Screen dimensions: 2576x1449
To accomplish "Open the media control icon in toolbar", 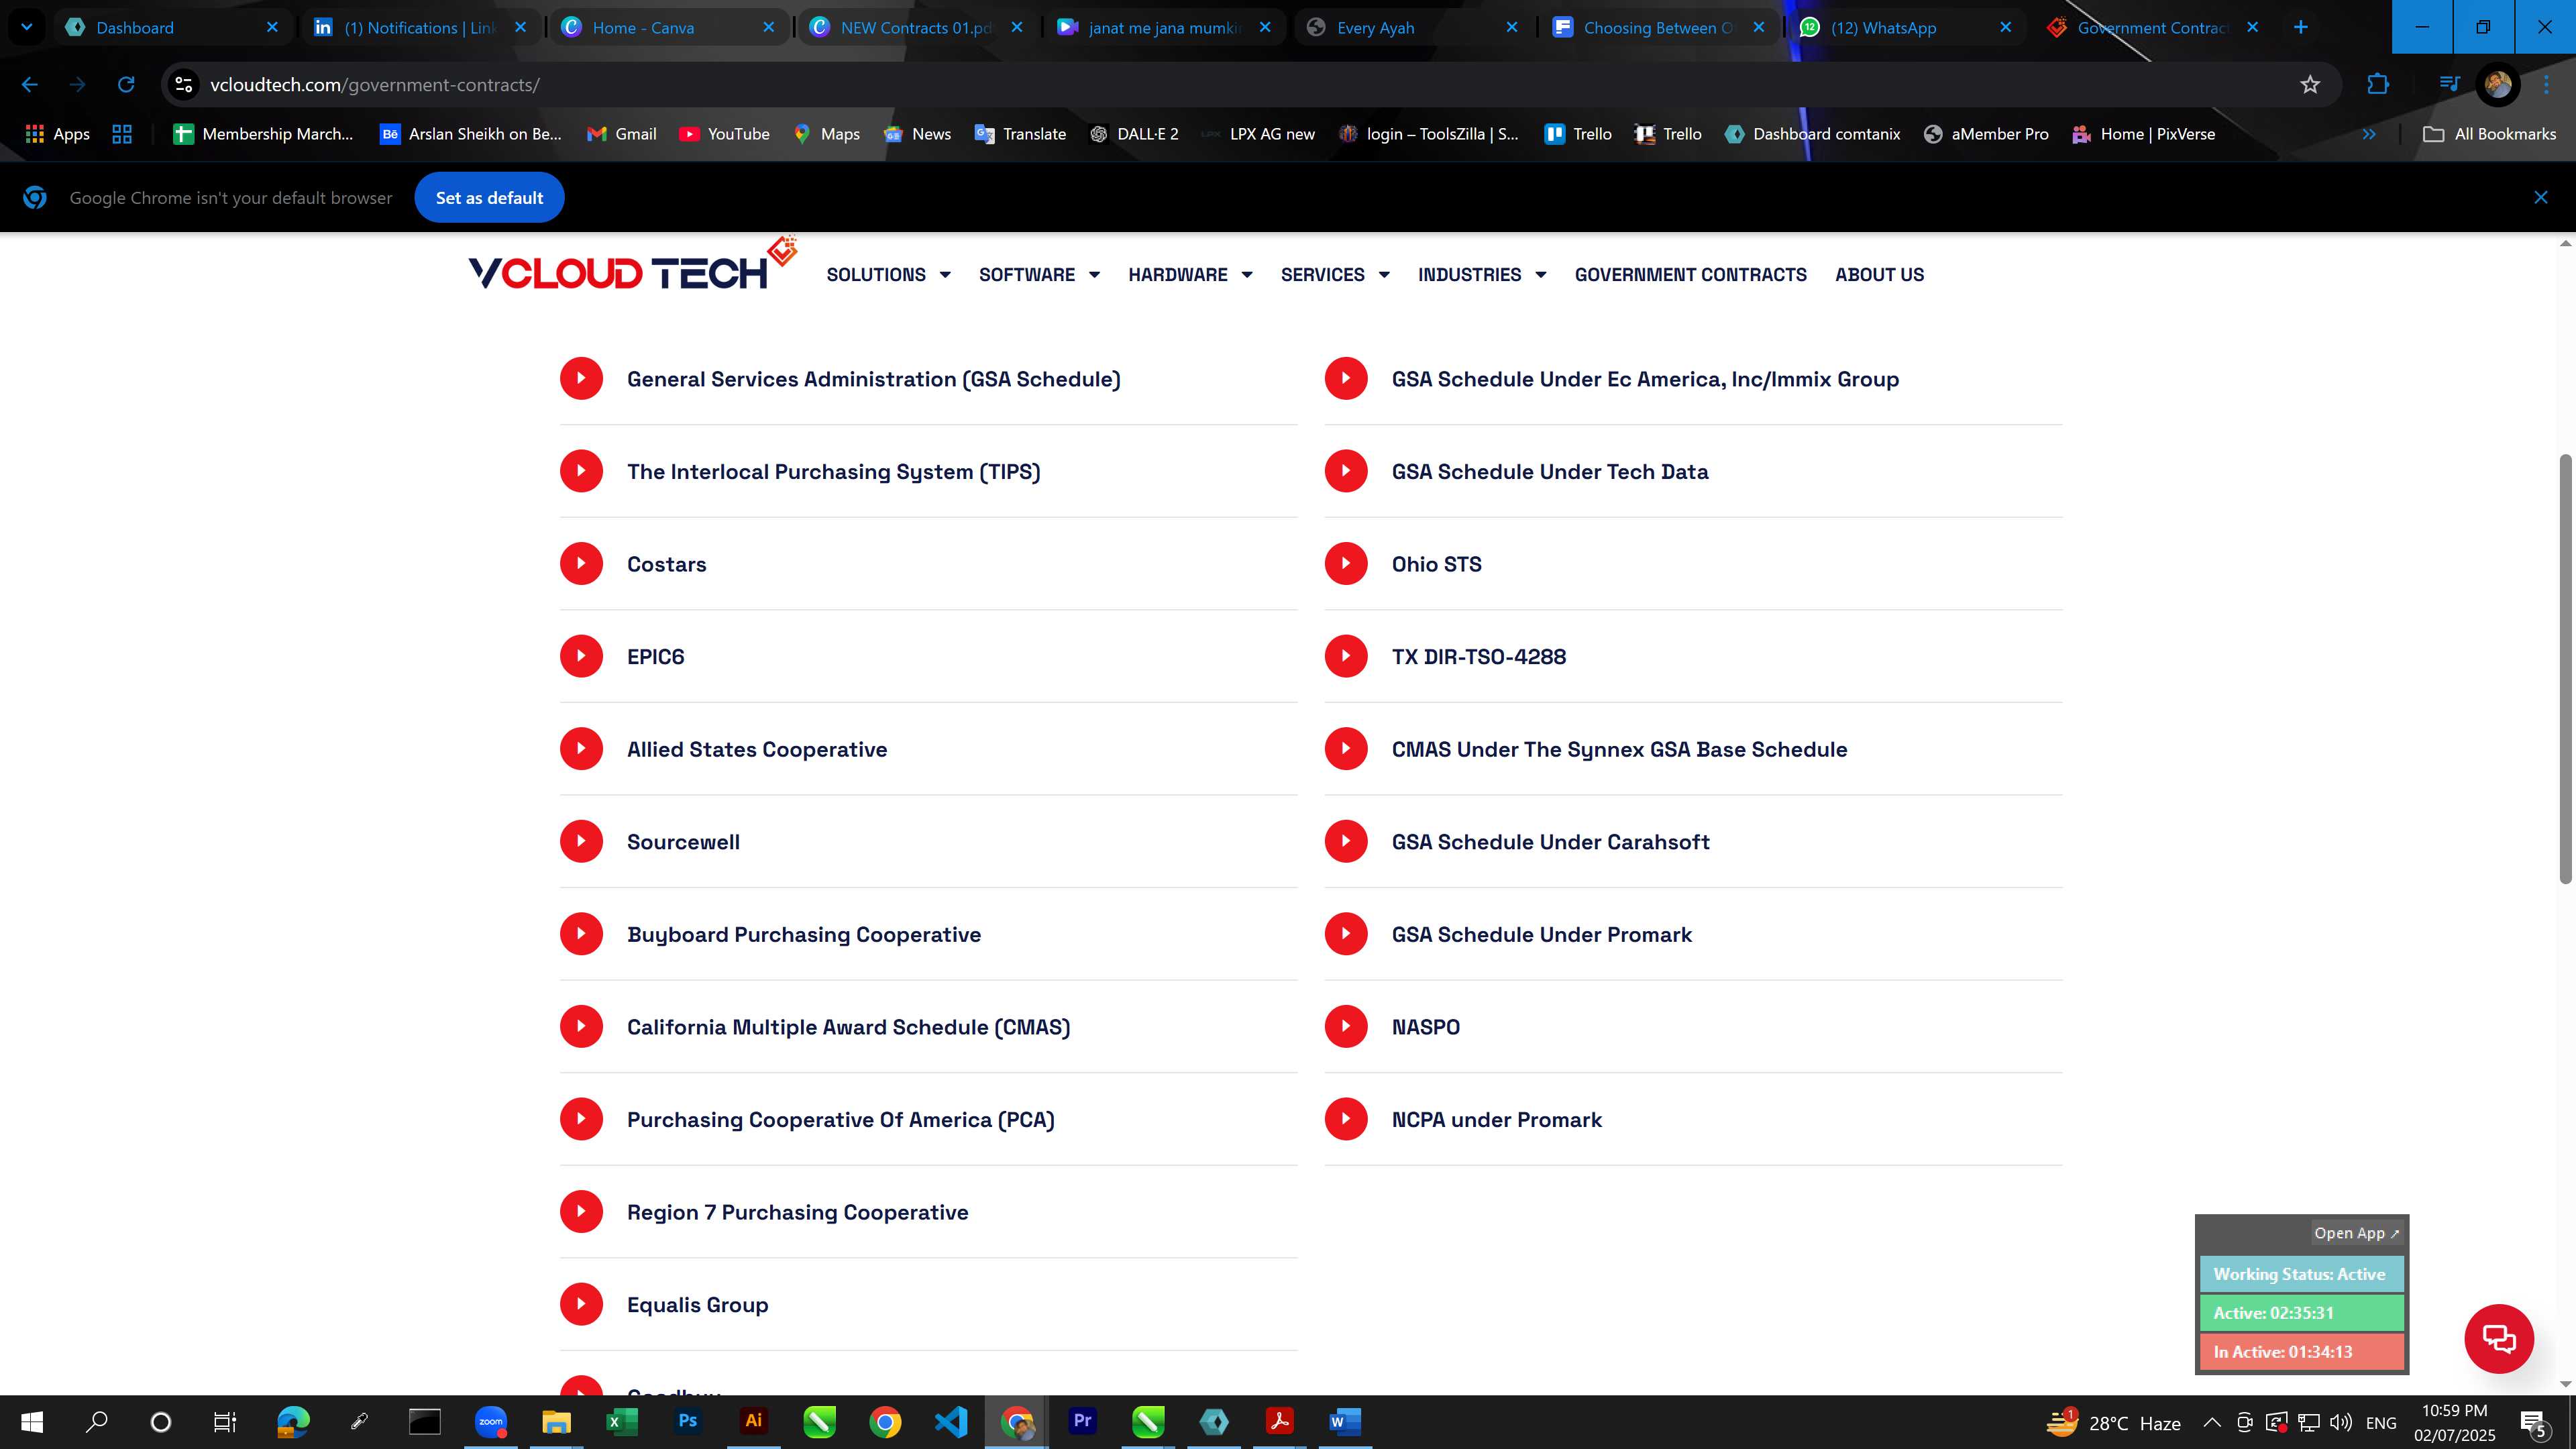I will pos(2449,85).
